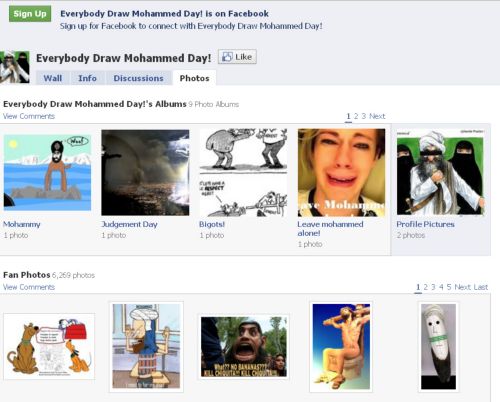
Task: Open the Leave mohammed alone! album thumbnail
Action: coord(341,172)
